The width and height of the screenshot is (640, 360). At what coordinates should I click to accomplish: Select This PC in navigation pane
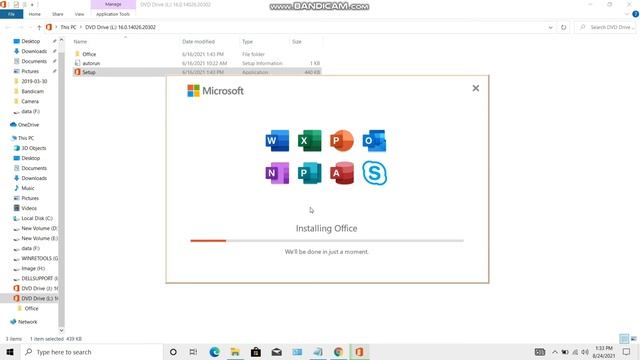tap(26, 138)
